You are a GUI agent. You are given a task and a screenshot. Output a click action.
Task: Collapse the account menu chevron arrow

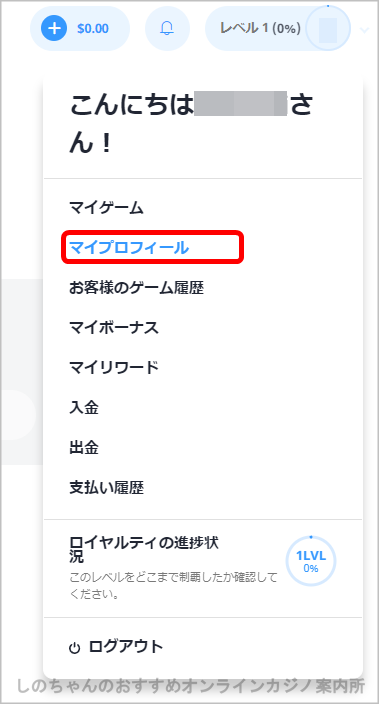tap(365, 30)
